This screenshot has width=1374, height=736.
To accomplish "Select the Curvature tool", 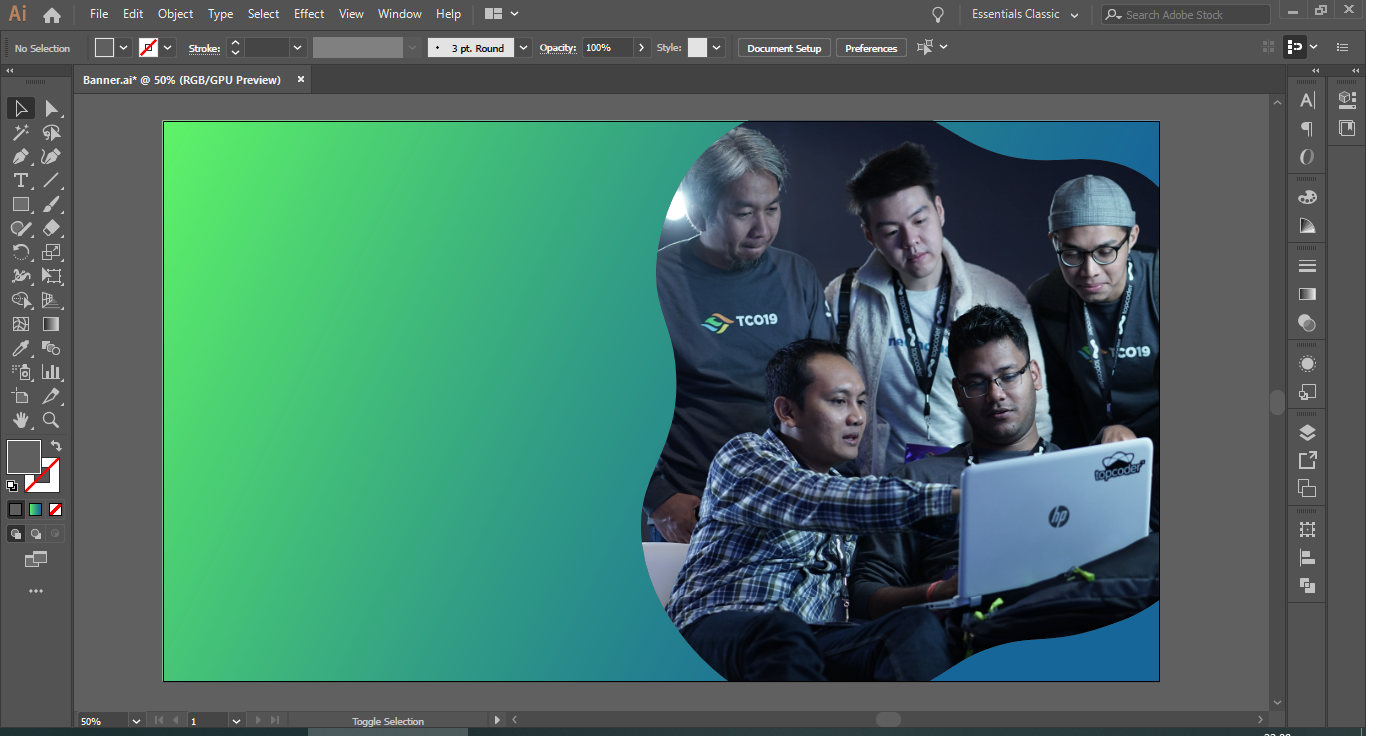I will tap(52, 156).
